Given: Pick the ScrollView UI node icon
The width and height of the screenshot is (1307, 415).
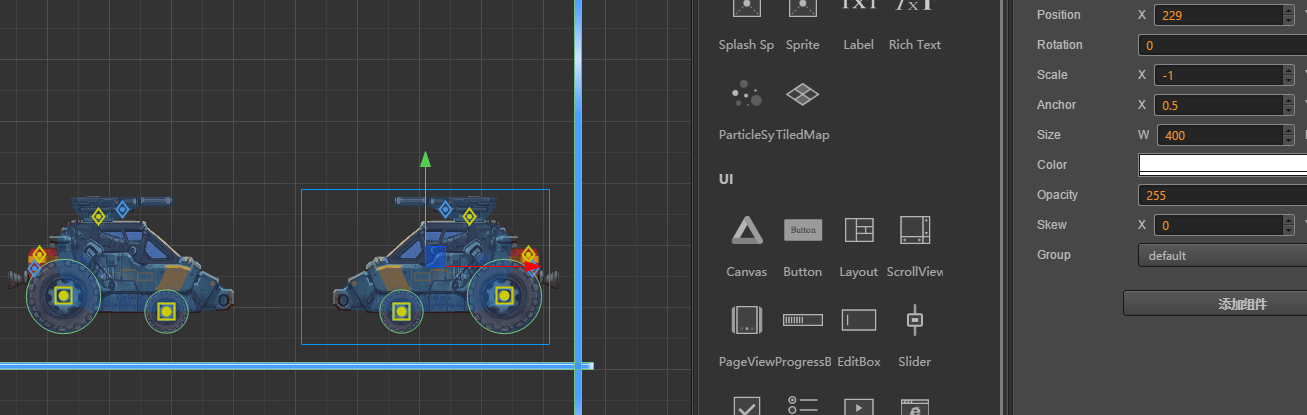Looking at the screenshot, I should pos(915,230).
